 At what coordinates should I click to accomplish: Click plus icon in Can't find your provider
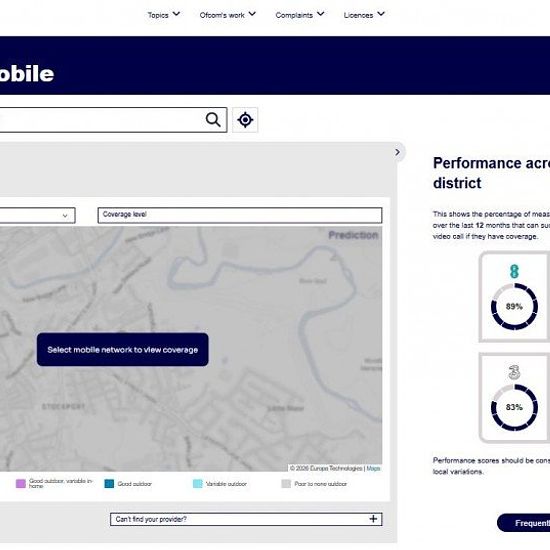click(373, 519)
